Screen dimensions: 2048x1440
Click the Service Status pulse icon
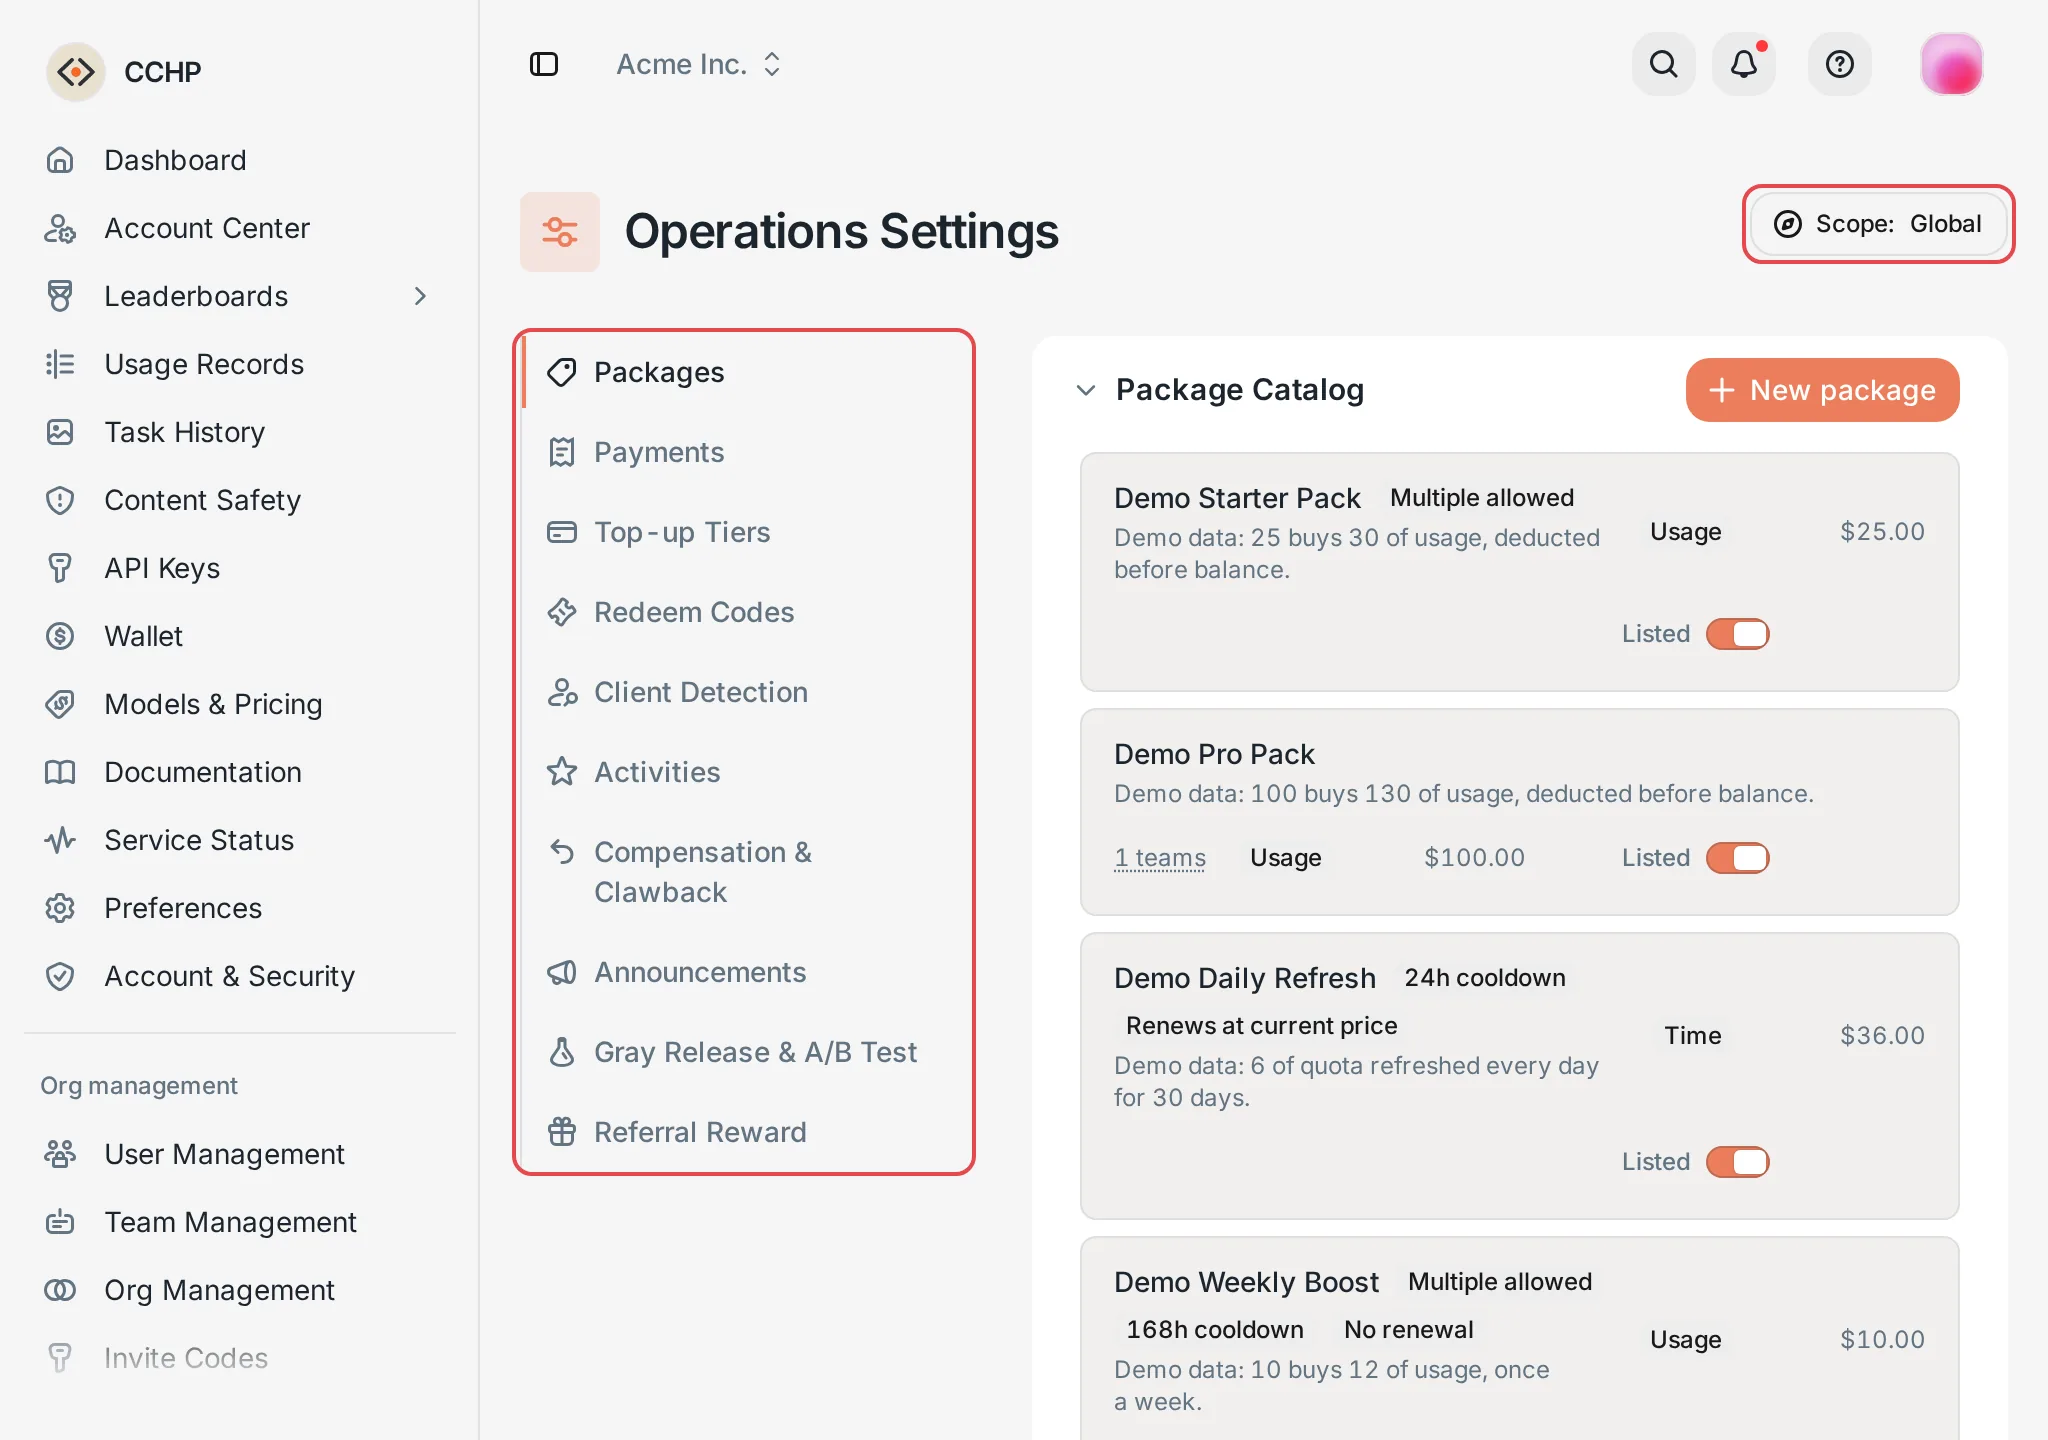click(x=60, y=840)
